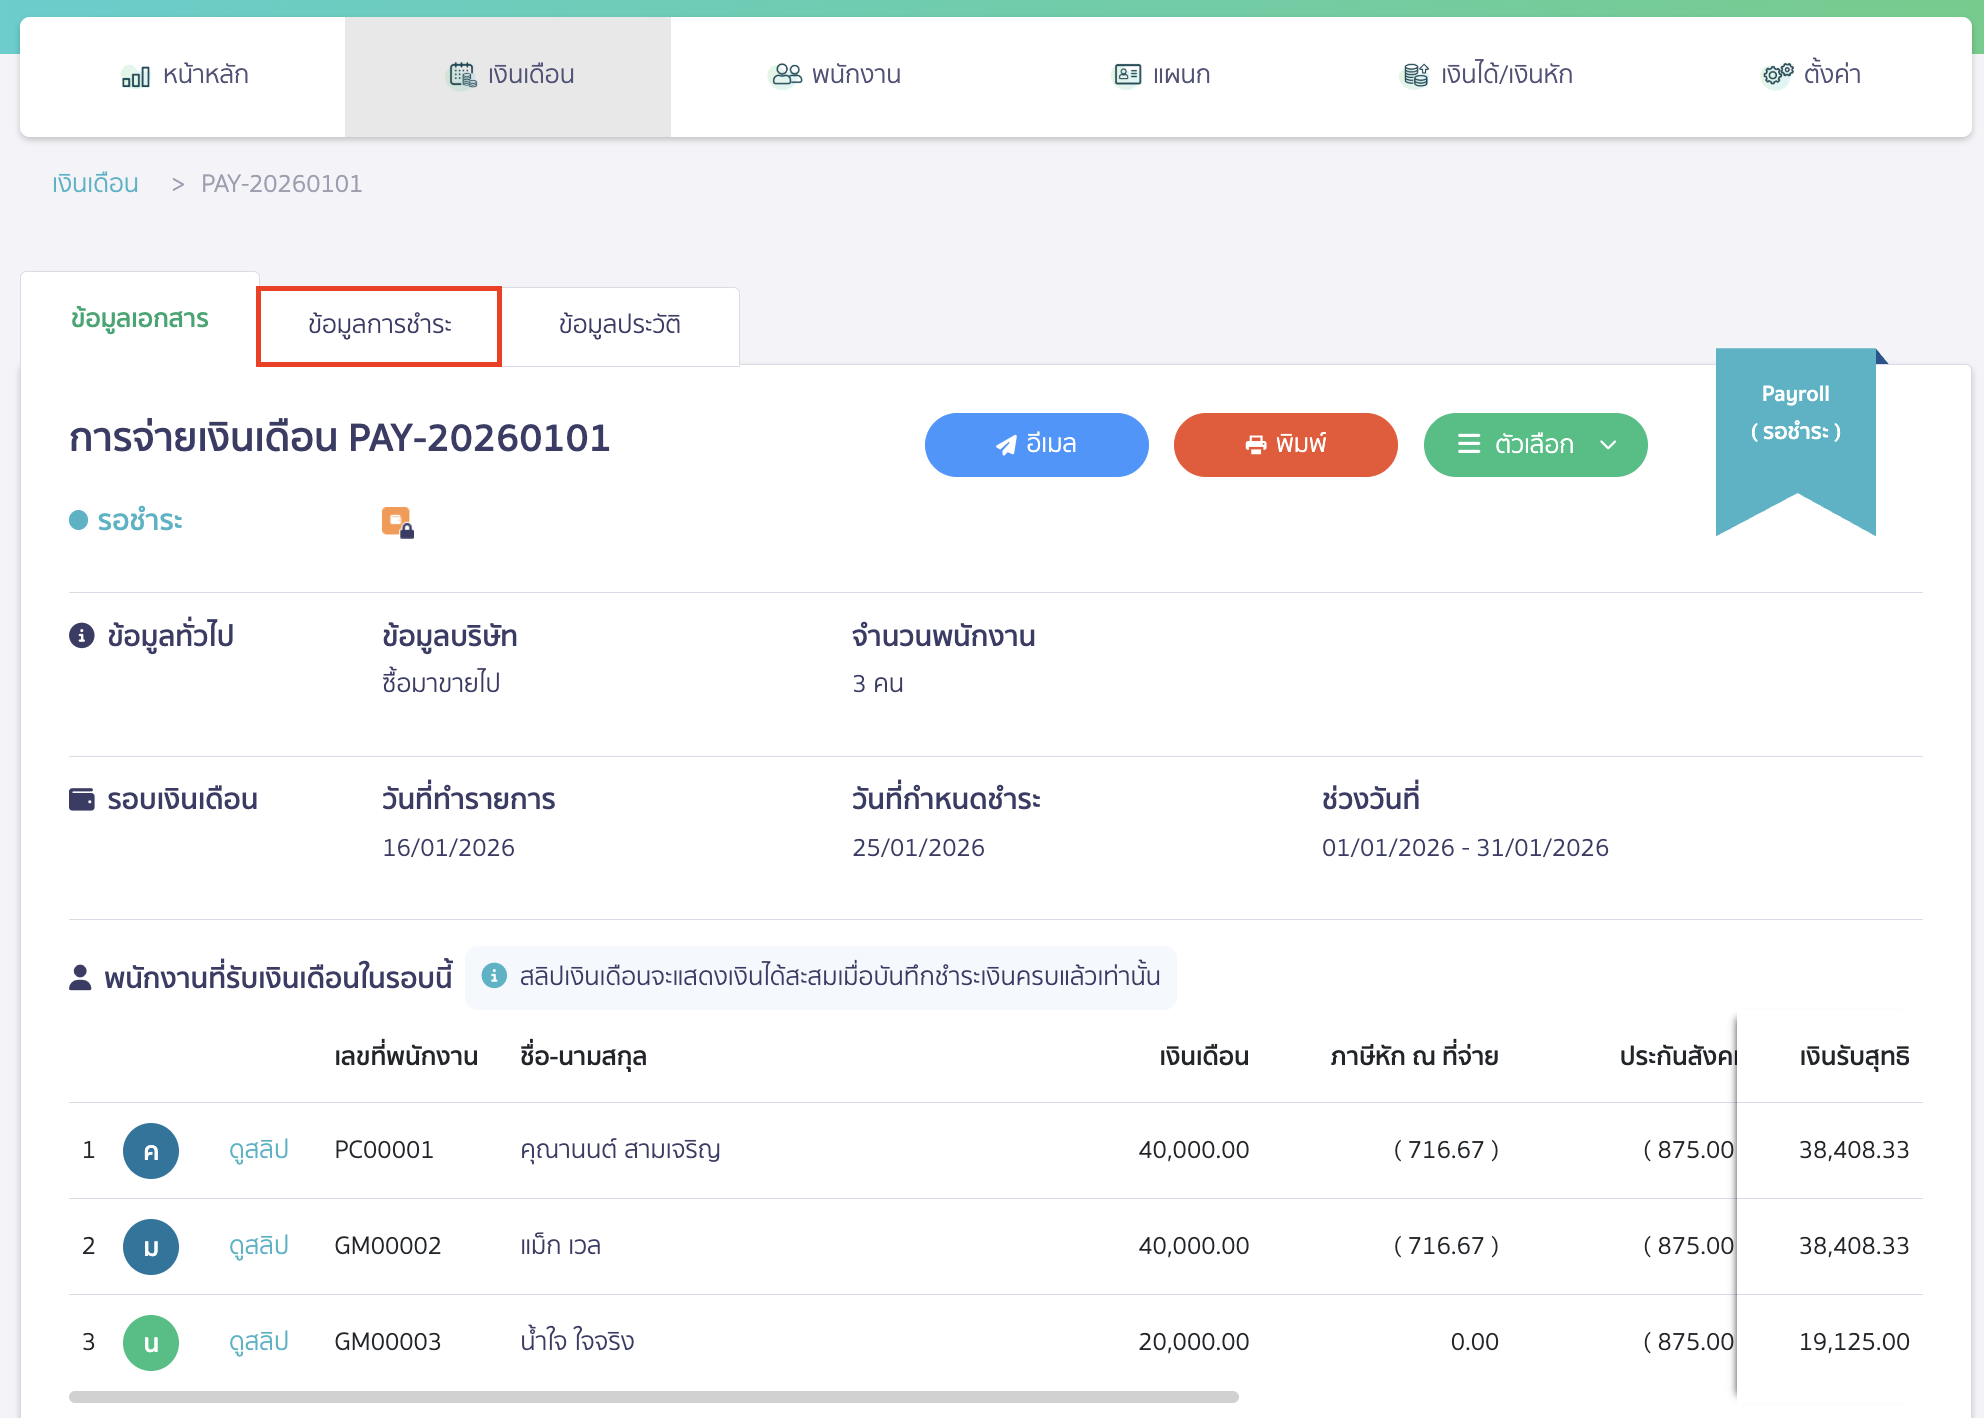Click the home bar-chart icon
This screenshot has height=1418, width=1984.
click(135, 76)
